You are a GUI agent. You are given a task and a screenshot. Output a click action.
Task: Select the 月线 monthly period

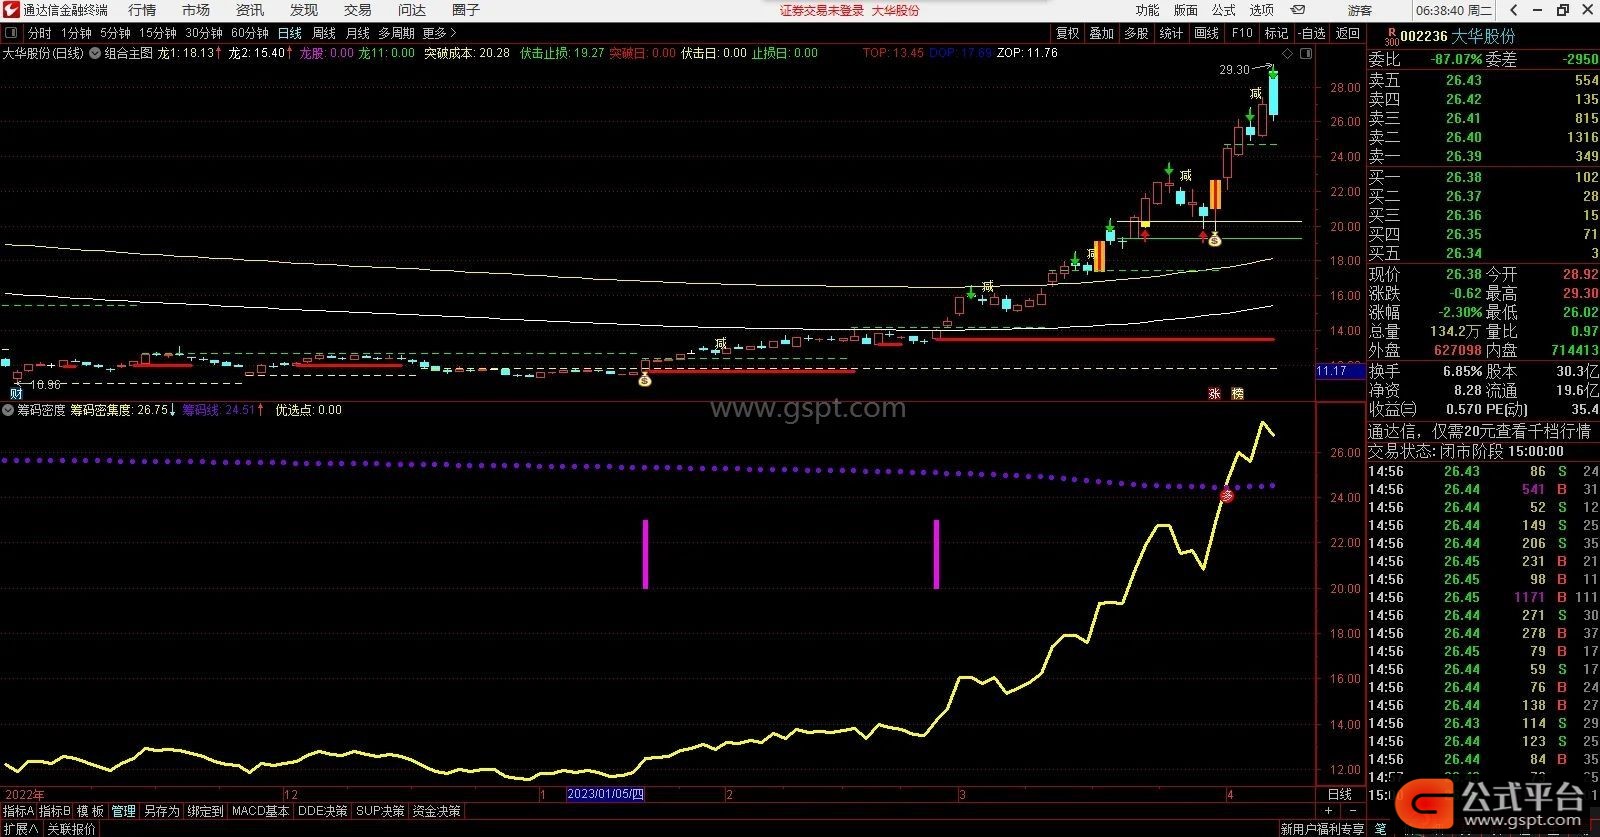point(358,33)
